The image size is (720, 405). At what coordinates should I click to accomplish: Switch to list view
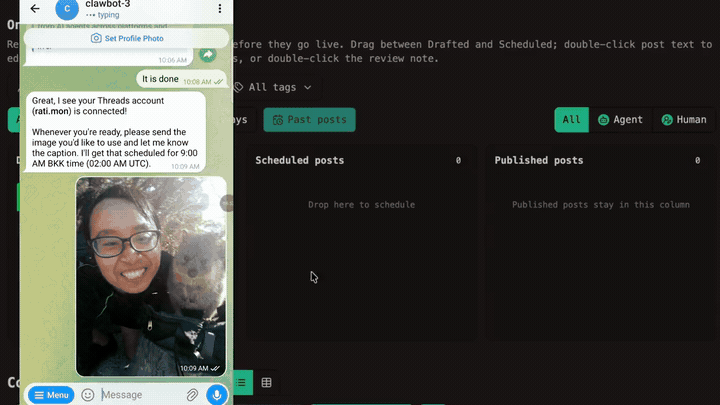click(241, 382)
